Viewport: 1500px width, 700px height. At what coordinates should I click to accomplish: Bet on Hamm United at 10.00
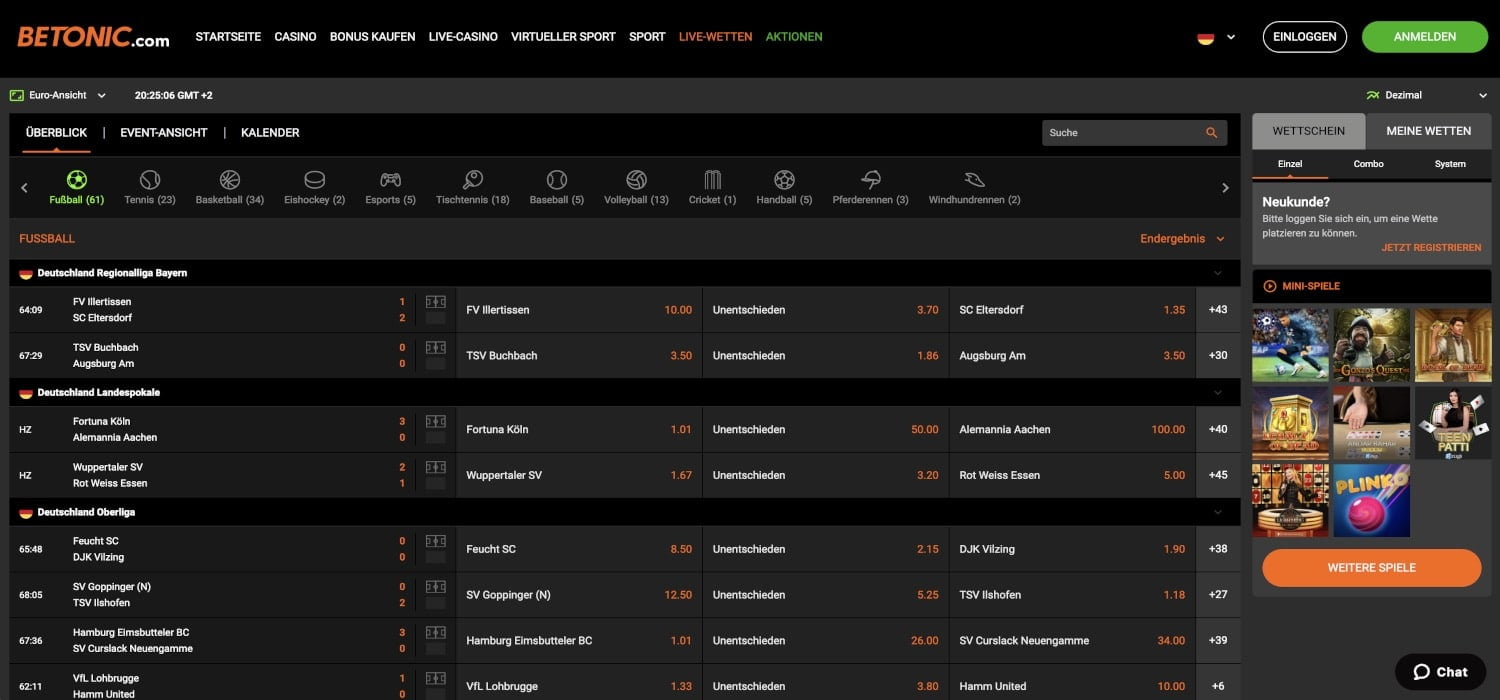[x=1072, y=686]
